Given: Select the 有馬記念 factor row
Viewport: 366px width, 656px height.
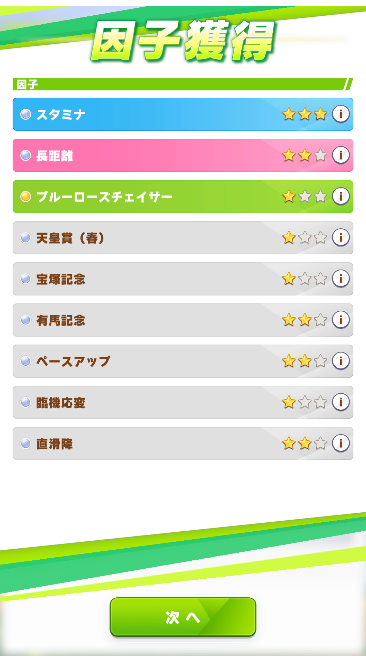Looking at the screenshot, I should pos(183,320).
